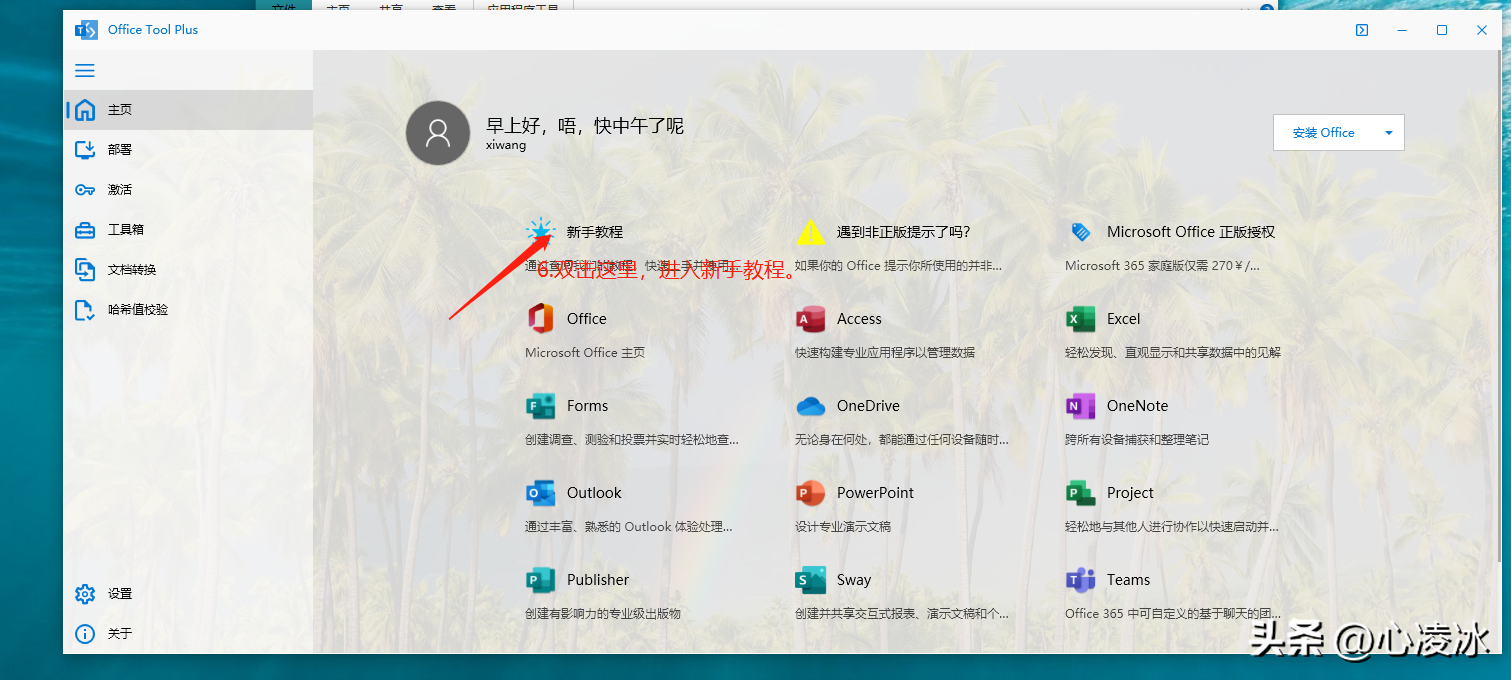Click the xiwang username text
Viewport: 1511px width, 680px height.
click(506, 145)
